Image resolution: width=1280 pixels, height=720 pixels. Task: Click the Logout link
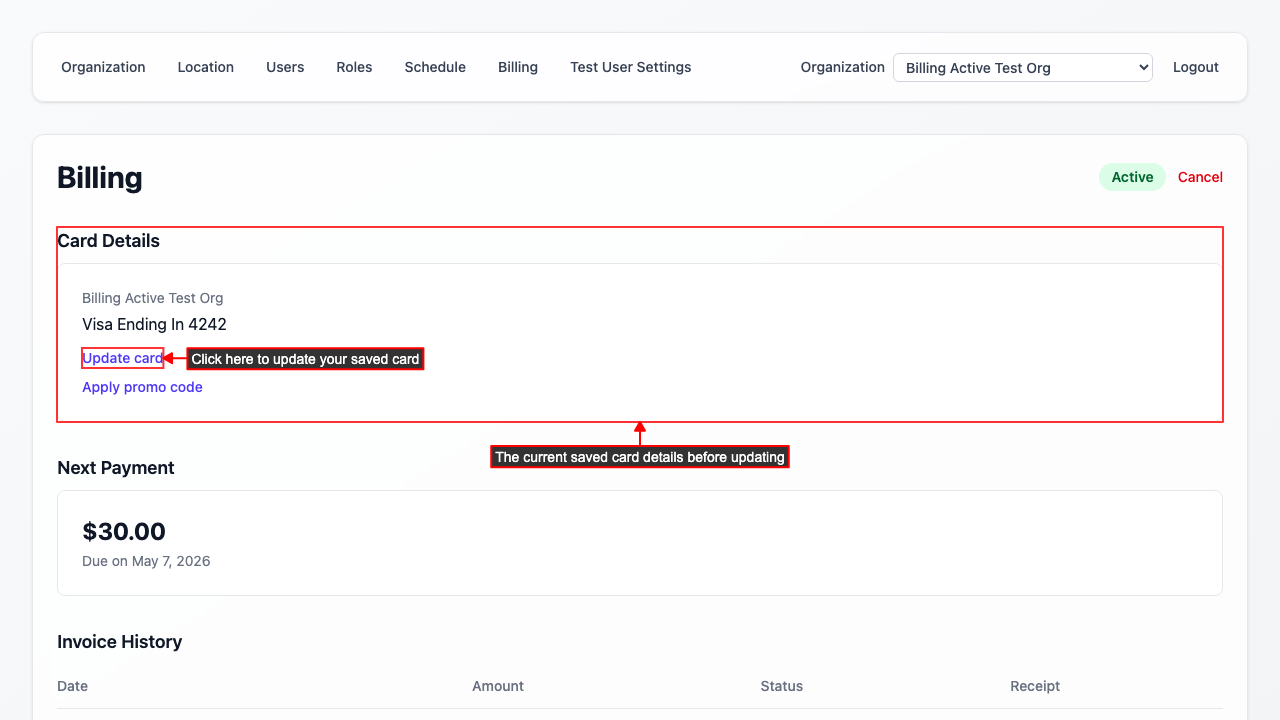pyautogui.click(x=1195, y=67)
